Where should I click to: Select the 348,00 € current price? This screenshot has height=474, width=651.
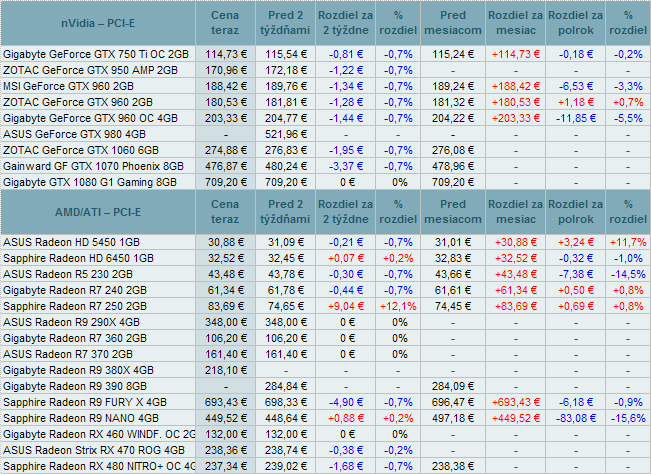226,322
